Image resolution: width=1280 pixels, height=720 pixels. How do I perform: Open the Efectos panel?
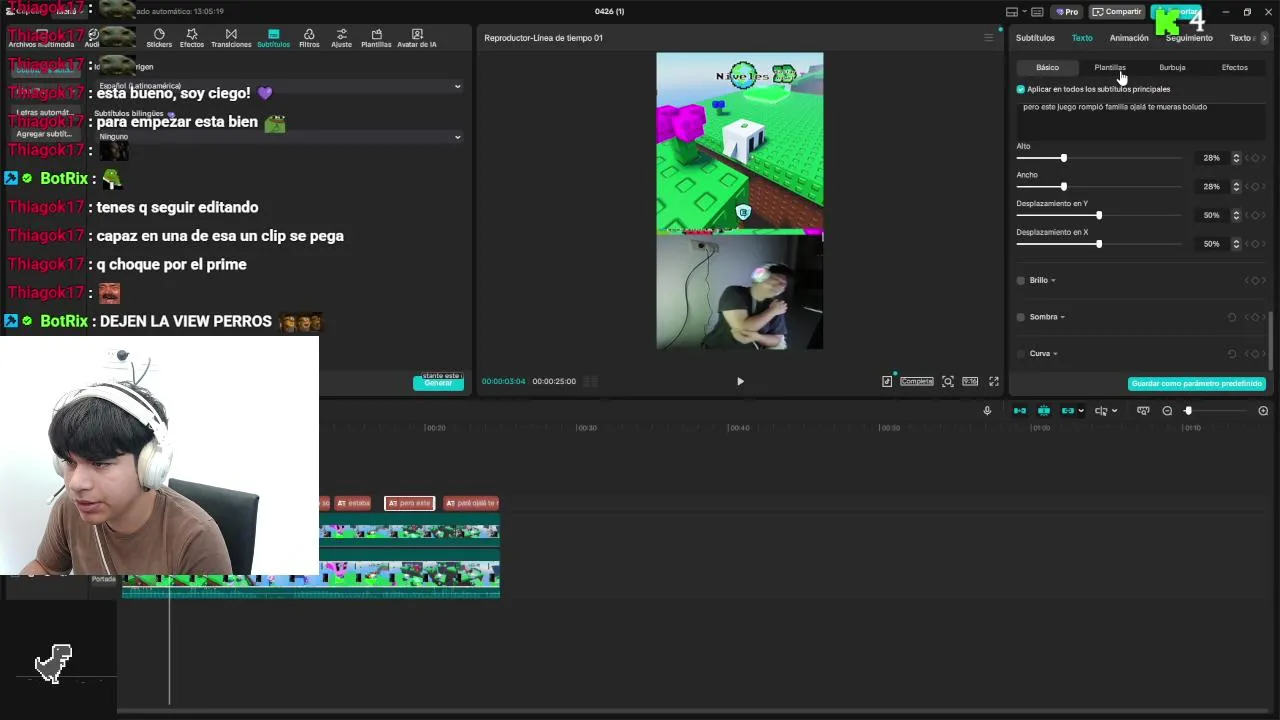[192, 38]
